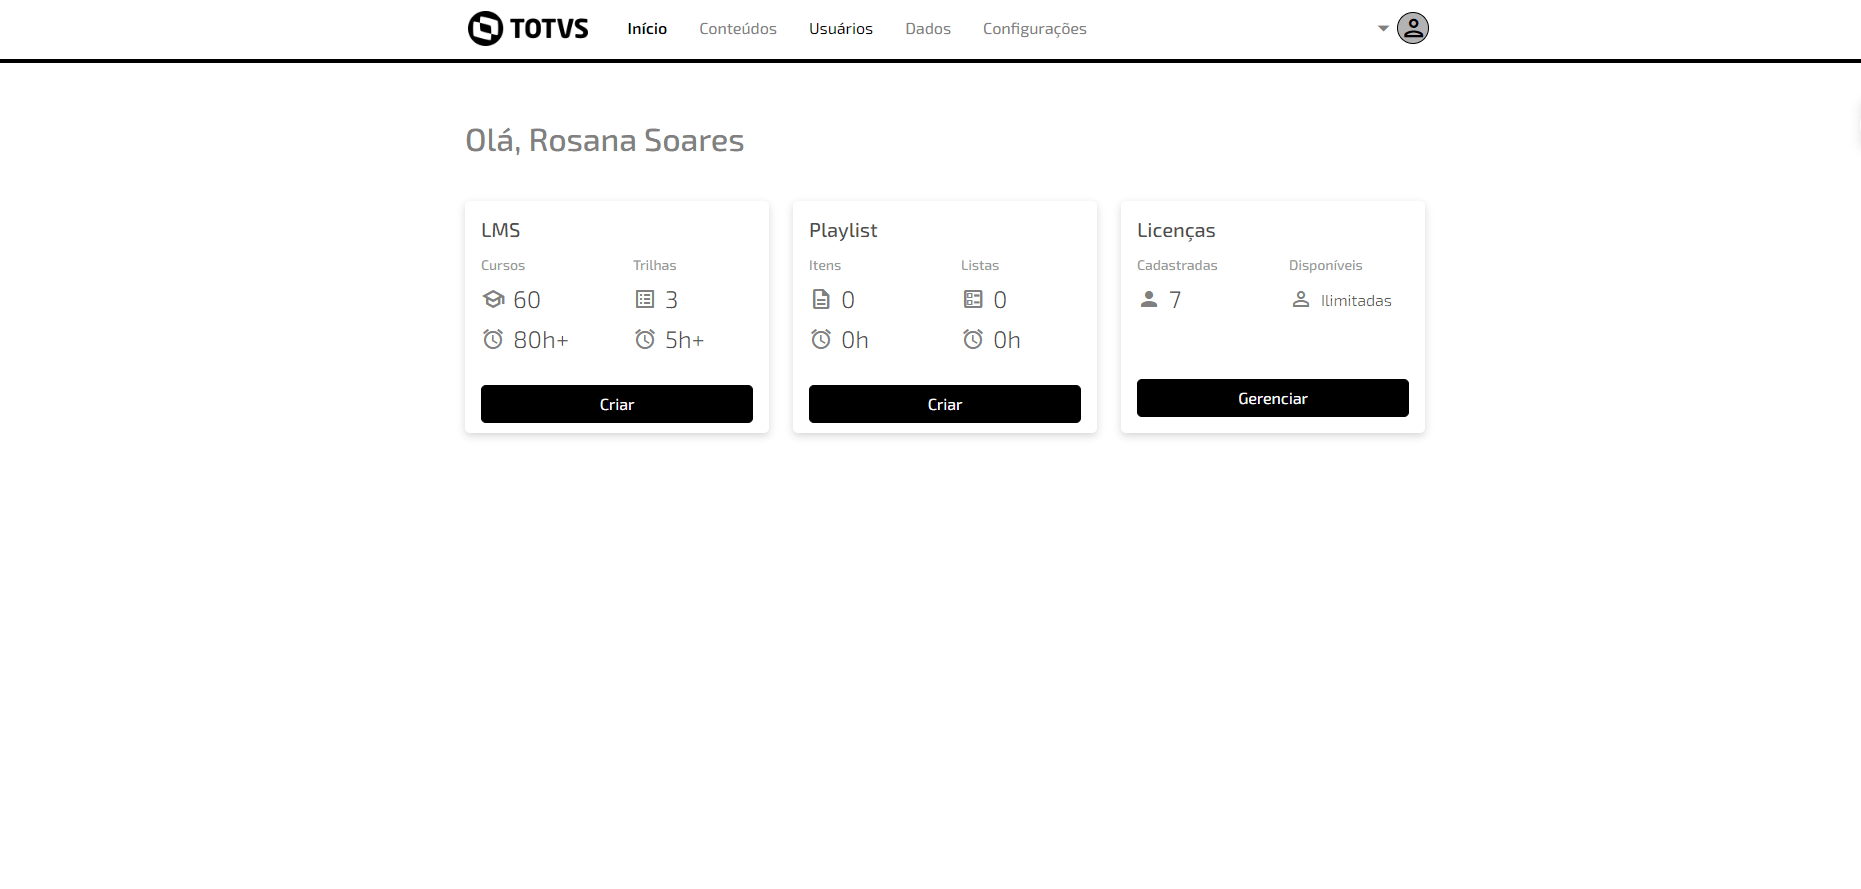Expand the account dropdown arrow
This screenshot has width=1861, height=889.
(1383, 28)
